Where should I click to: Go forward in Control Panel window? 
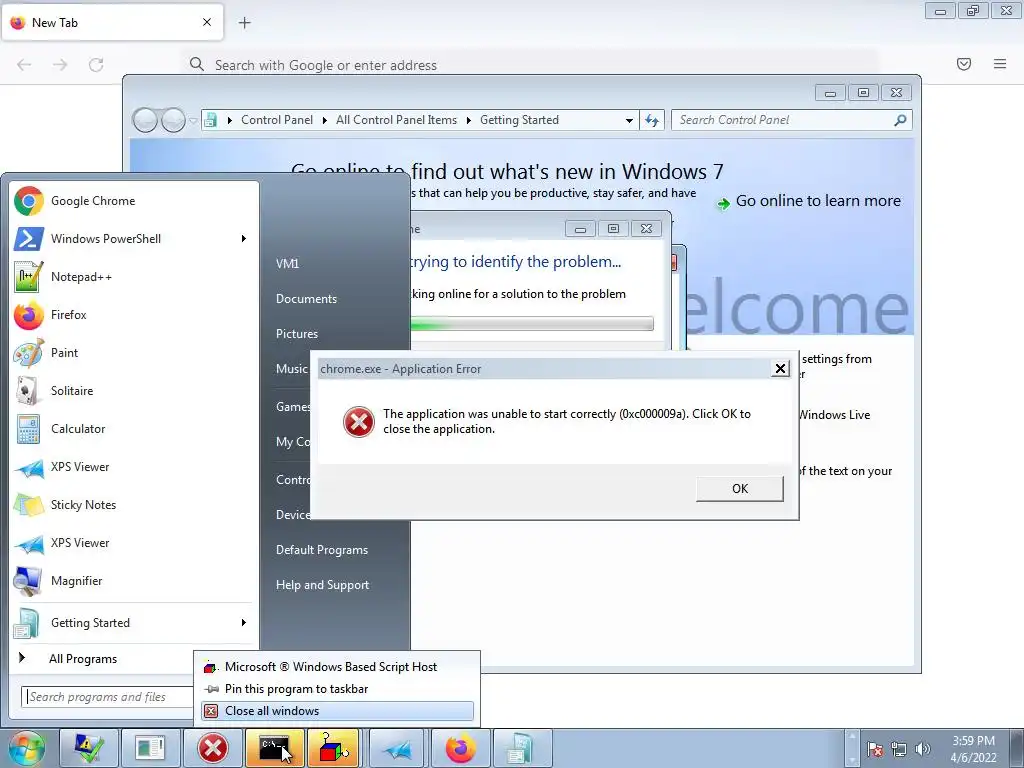pyautogui.click(x=173, y=120)
